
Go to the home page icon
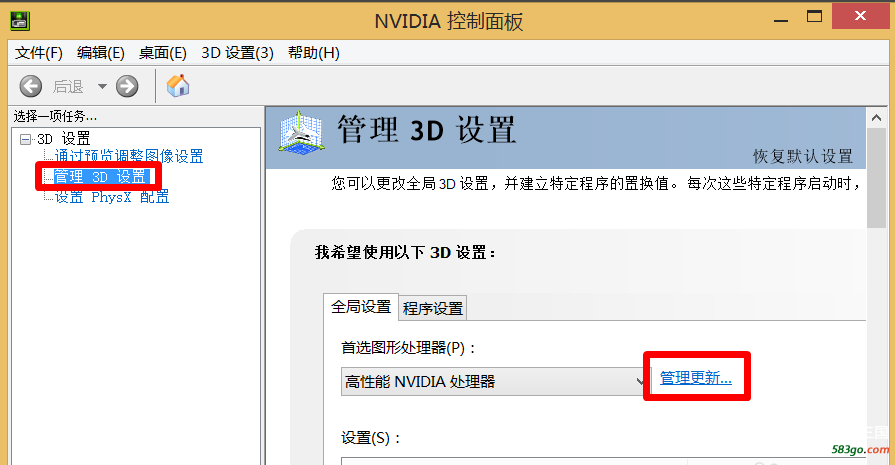click(178, 86)
